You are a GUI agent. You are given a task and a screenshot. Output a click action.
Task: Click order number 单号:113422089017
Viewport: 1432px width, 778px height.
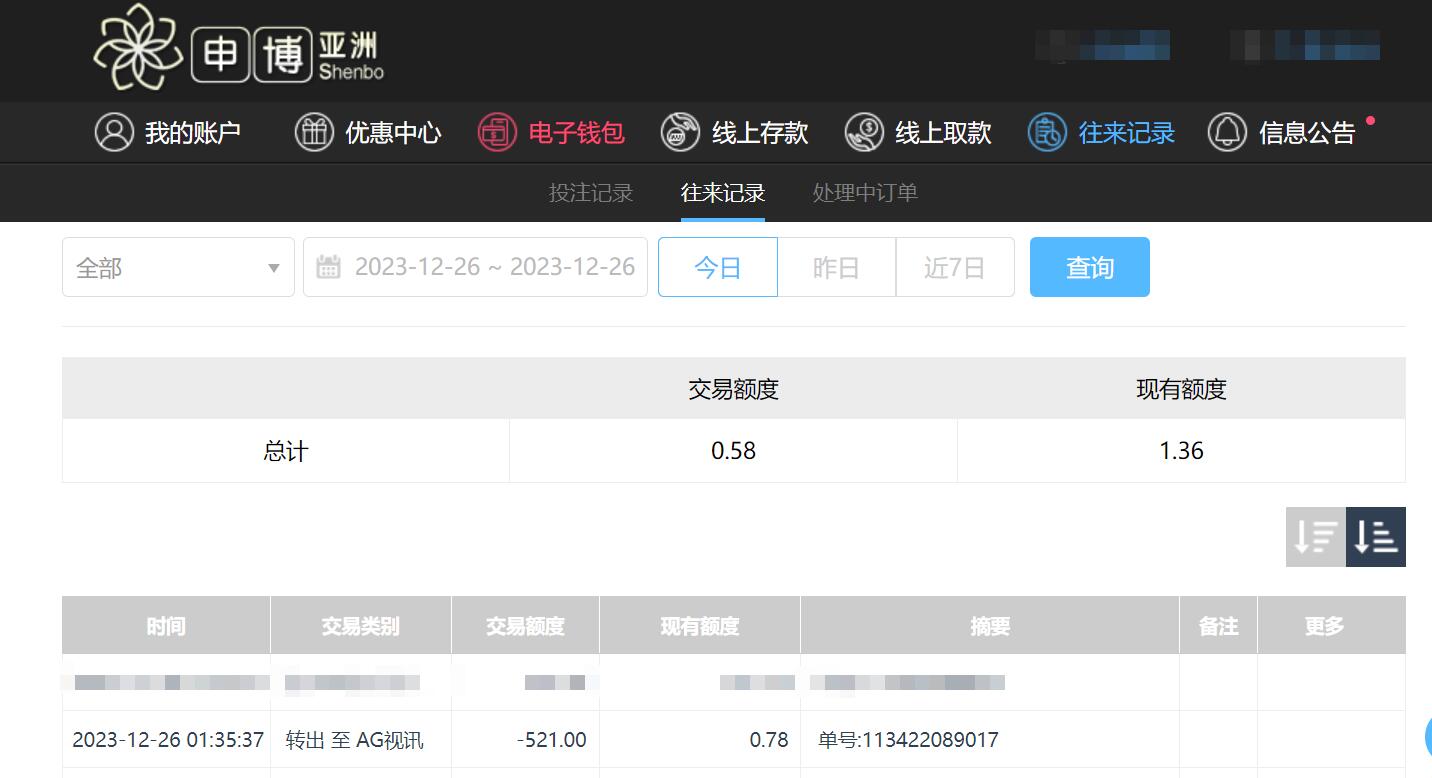click(x=908, y=740)
